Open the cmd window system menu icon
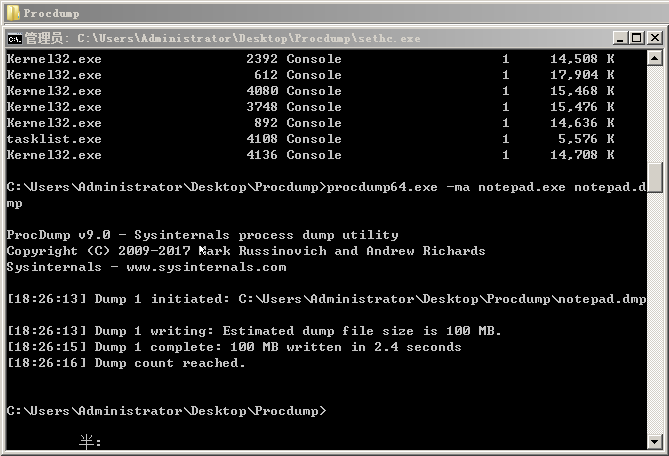This screenshot has height=456, width=669. coord(15,39)
